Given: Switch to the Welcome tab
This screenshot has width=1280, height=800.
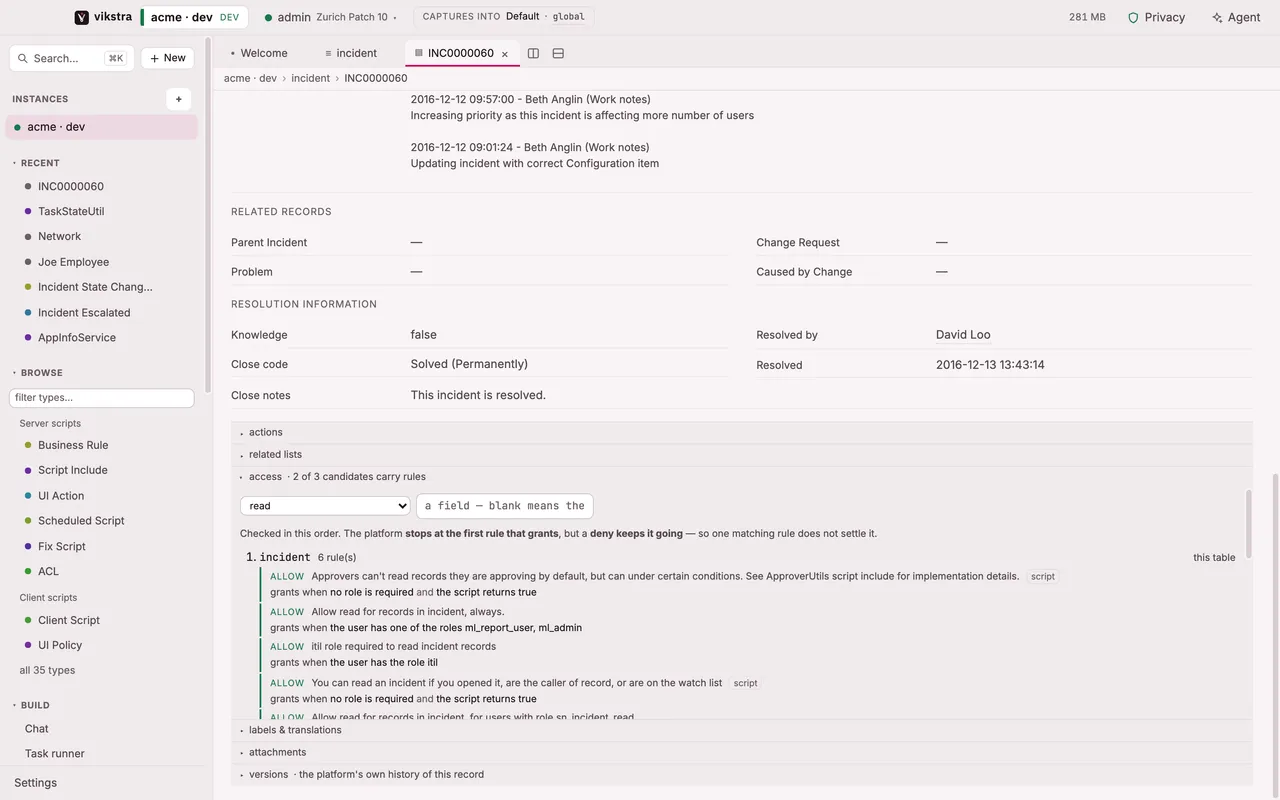Looking at the screenshot, I should 259,53.
